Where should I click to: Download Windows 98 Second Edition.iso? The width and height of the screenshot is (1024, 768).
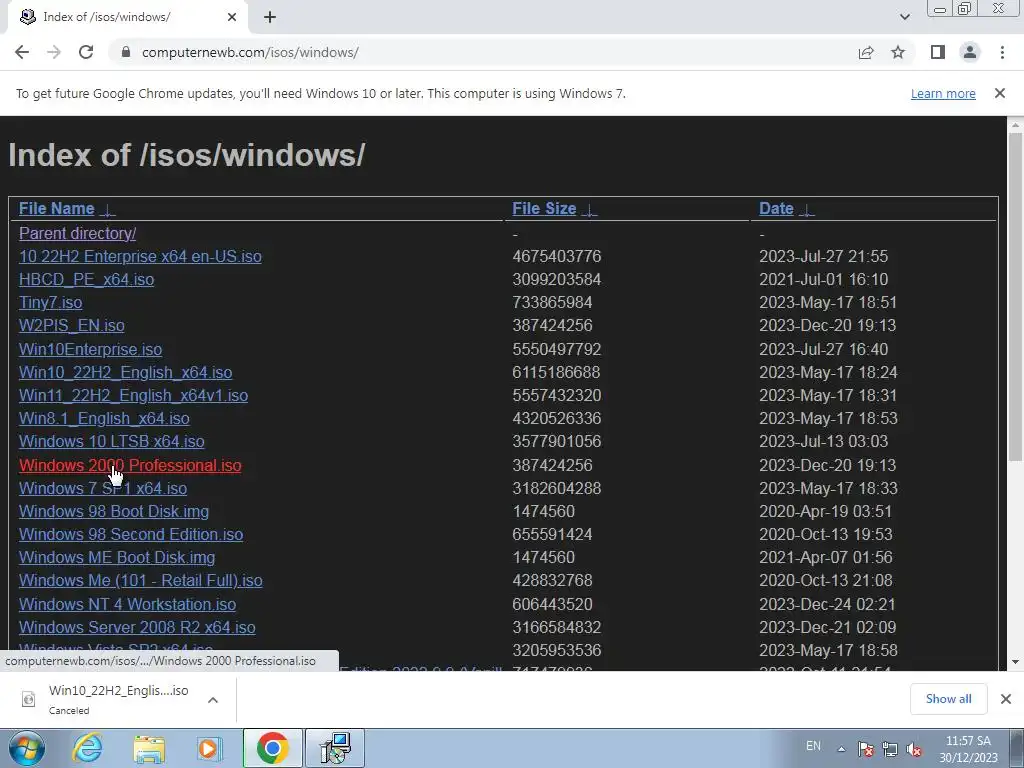[x=131, y=534]
